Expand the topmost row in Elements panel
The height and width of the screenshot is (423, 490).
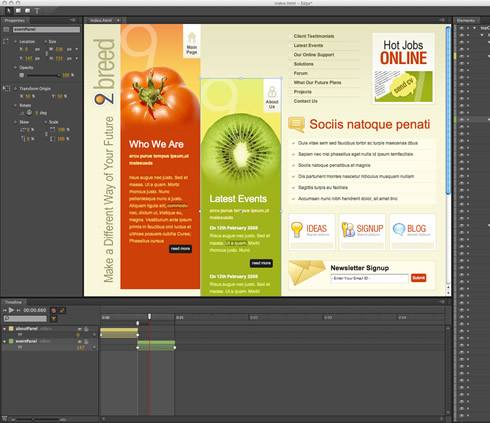click(474, 28)
